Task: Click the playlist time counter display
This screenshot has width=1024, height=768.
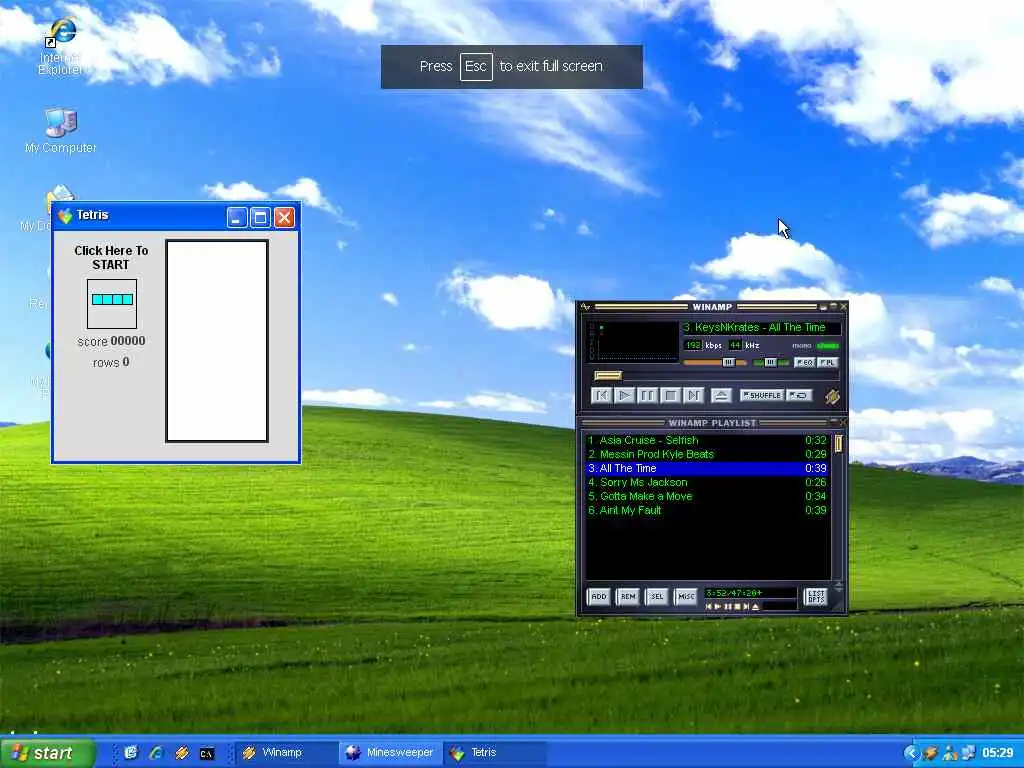Action: pos(750,593)
